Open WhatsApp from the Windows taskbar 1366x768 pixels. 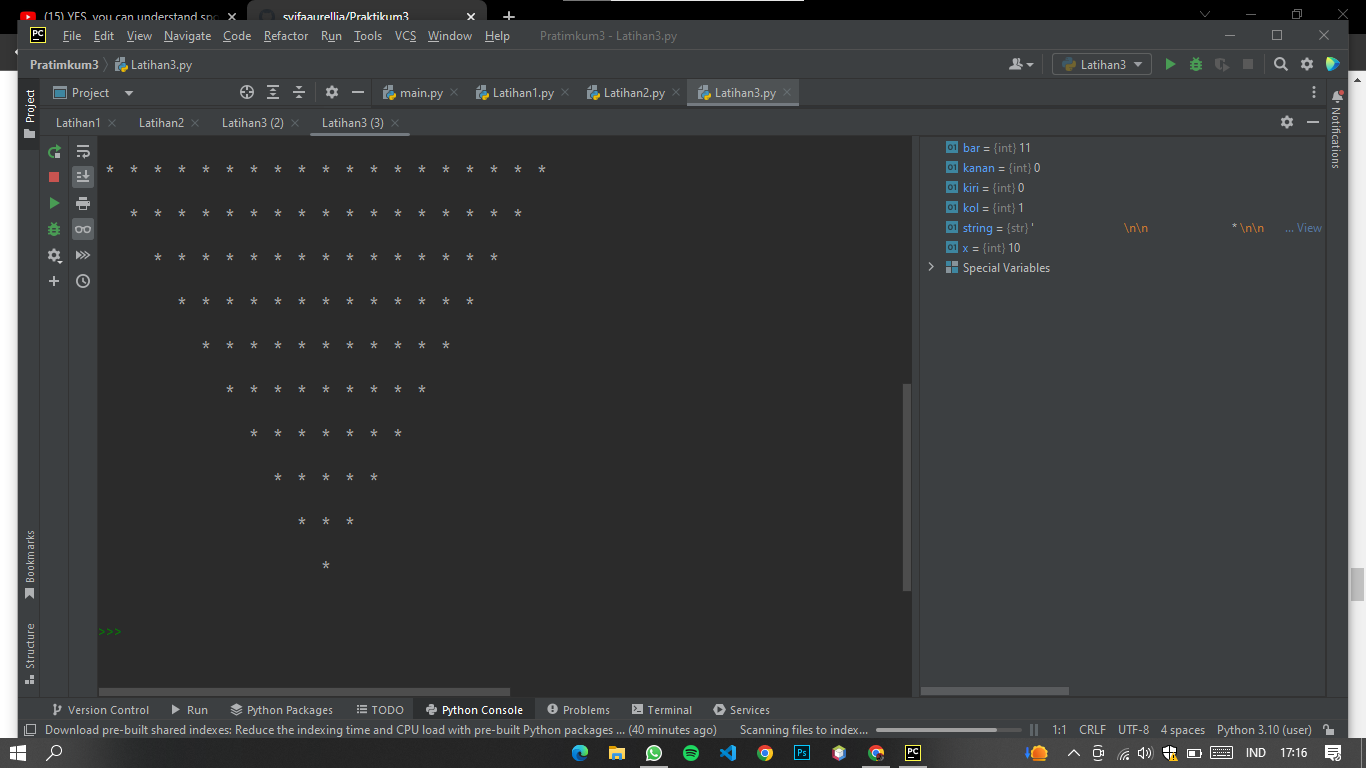pos(654,753)
